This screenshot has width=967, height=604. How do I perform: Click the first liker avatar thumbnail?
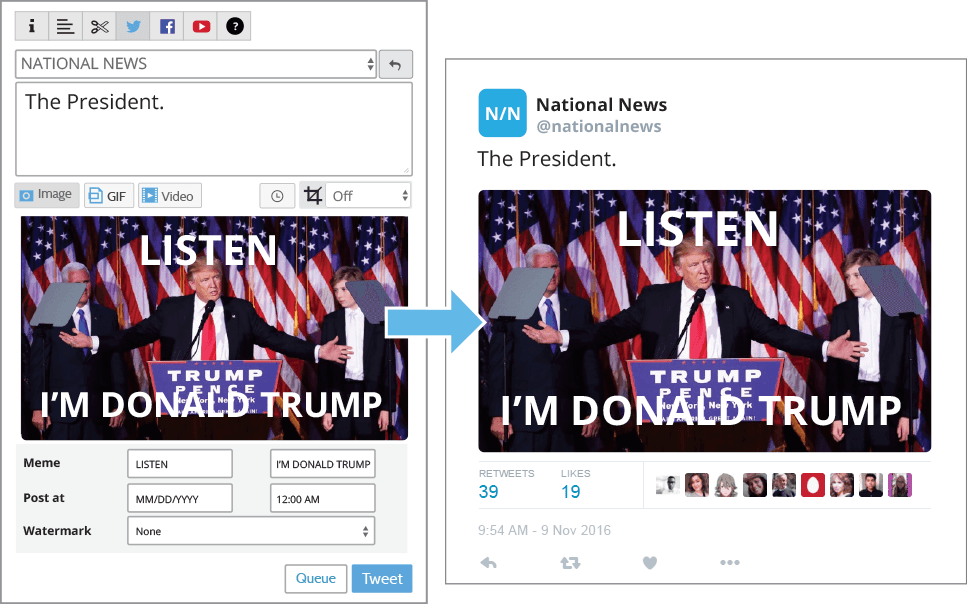[667, 485]
